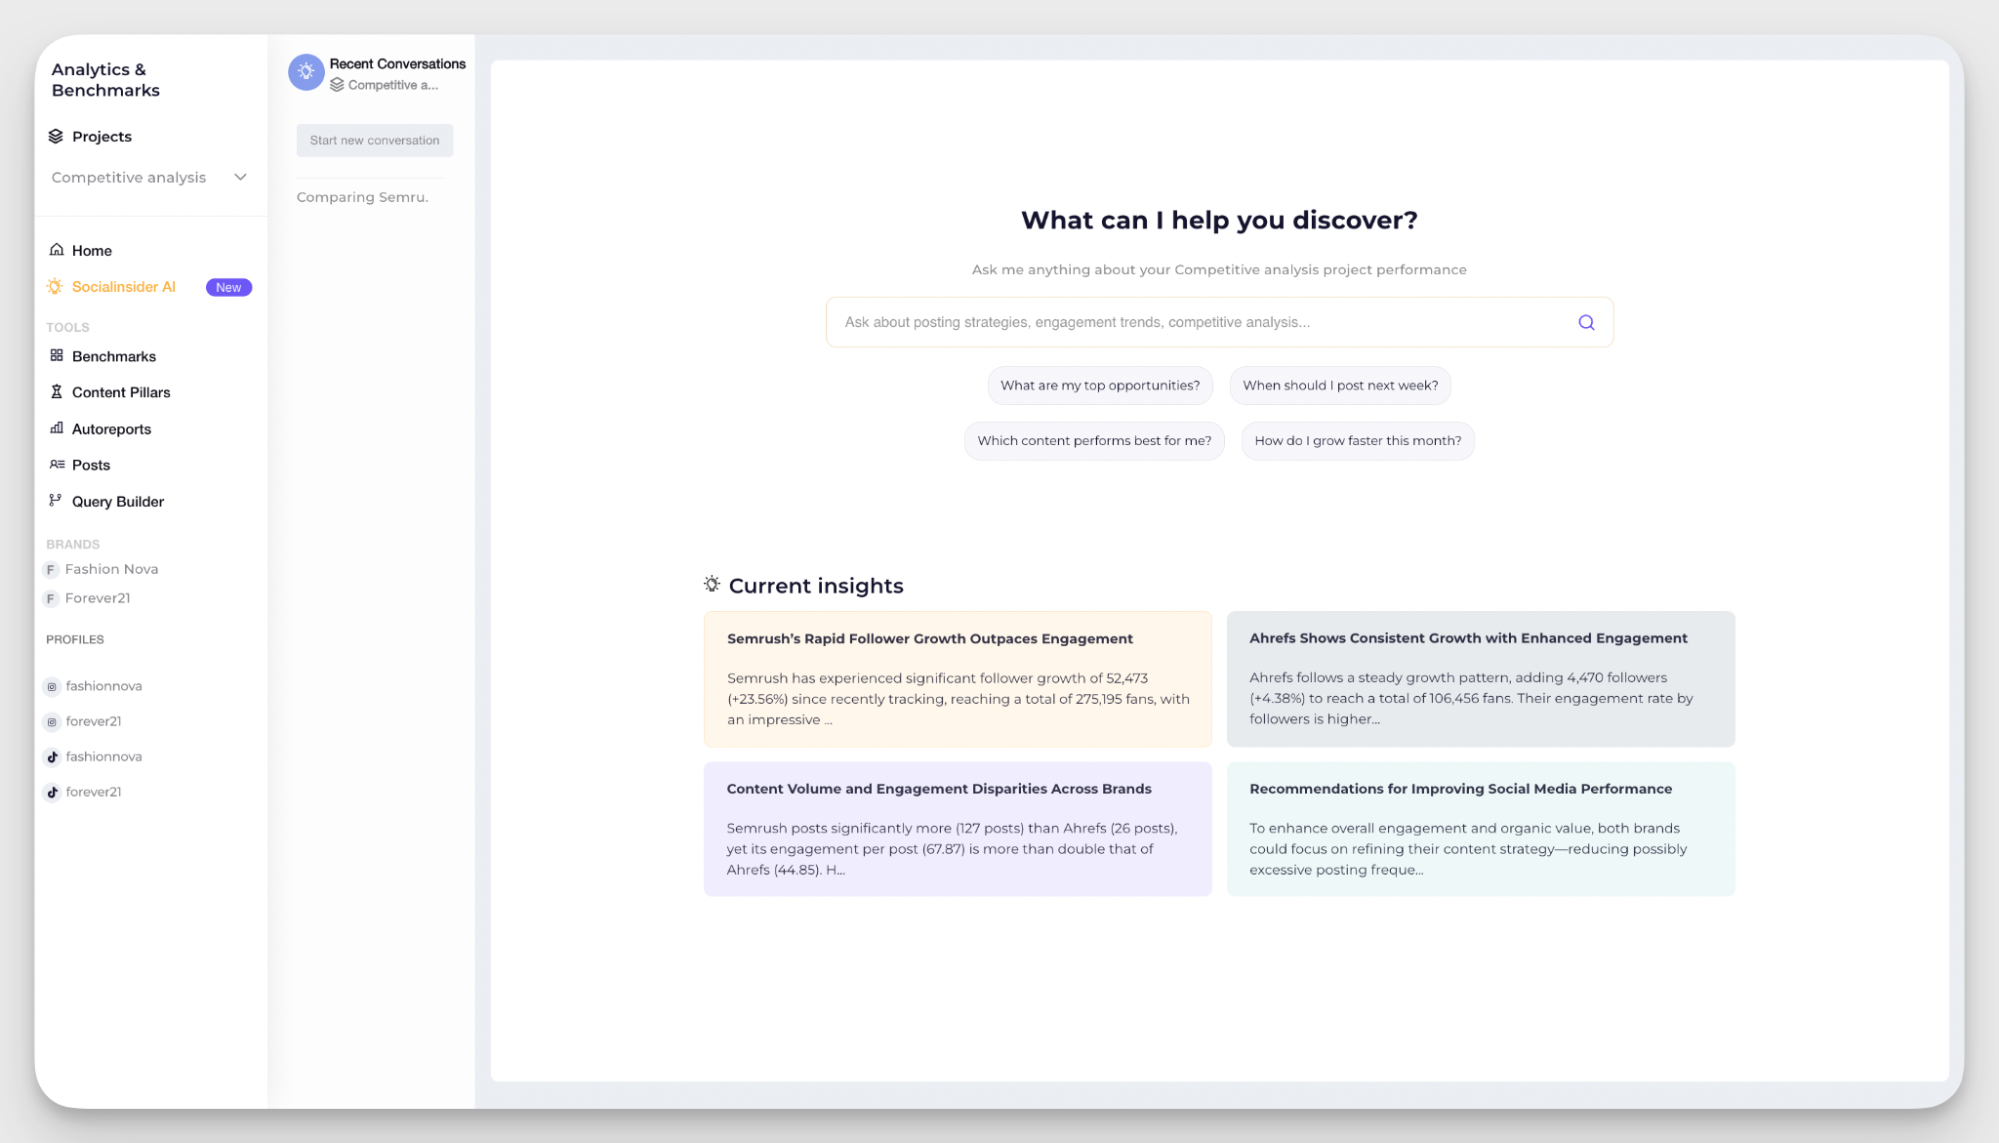
Task: Open the Projects panel icon
Action: (57, 136)
